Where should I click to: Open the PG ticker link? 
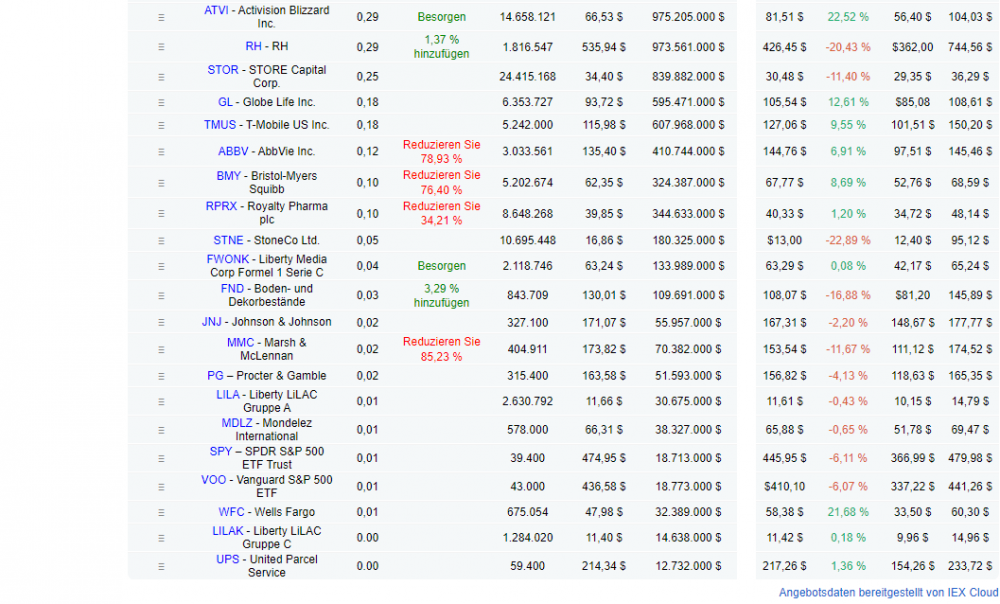[x=215, y=376]
